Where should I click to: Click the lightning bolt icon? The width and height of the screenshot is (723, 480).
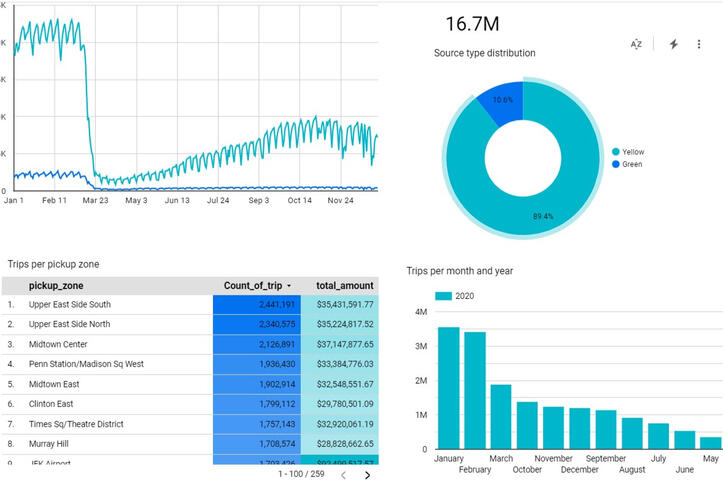tap(674, 44)
